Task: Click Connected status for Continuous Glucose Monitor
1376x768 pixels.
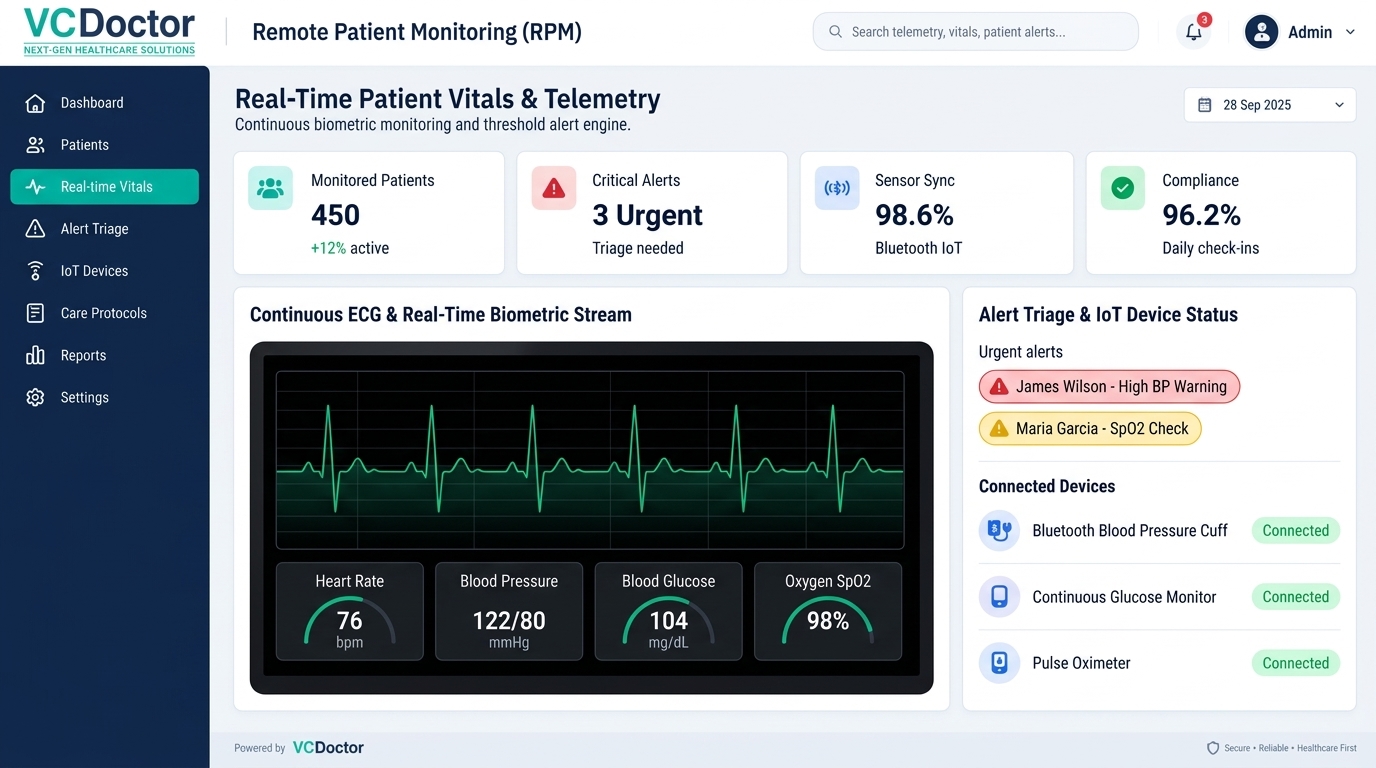Action: 1295,597
